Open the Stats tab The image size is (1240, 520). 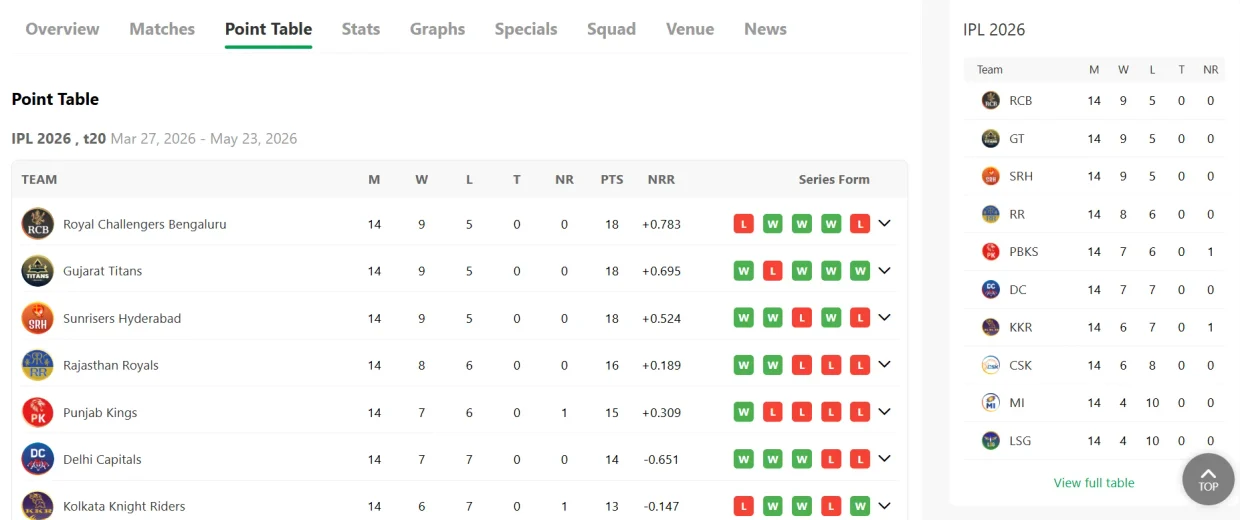361,29
